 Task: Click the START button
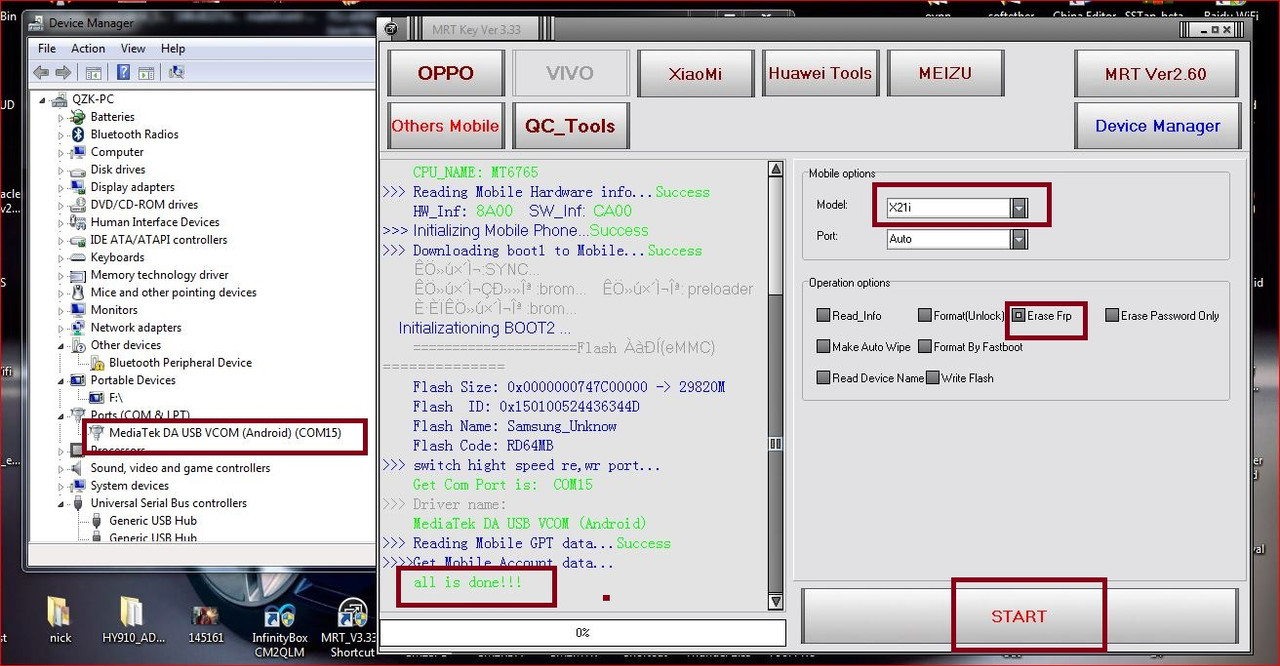[1019, 616]
